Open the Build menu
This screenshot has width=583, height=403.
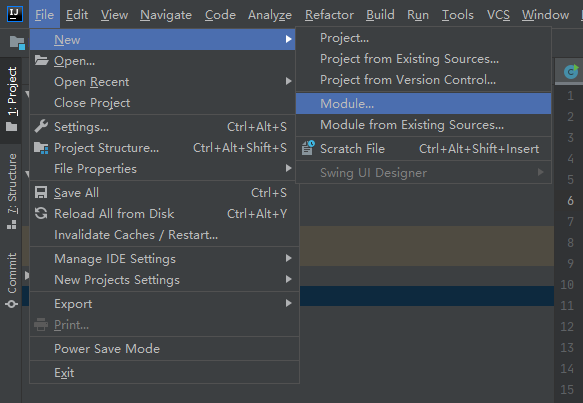click(380, 15)
